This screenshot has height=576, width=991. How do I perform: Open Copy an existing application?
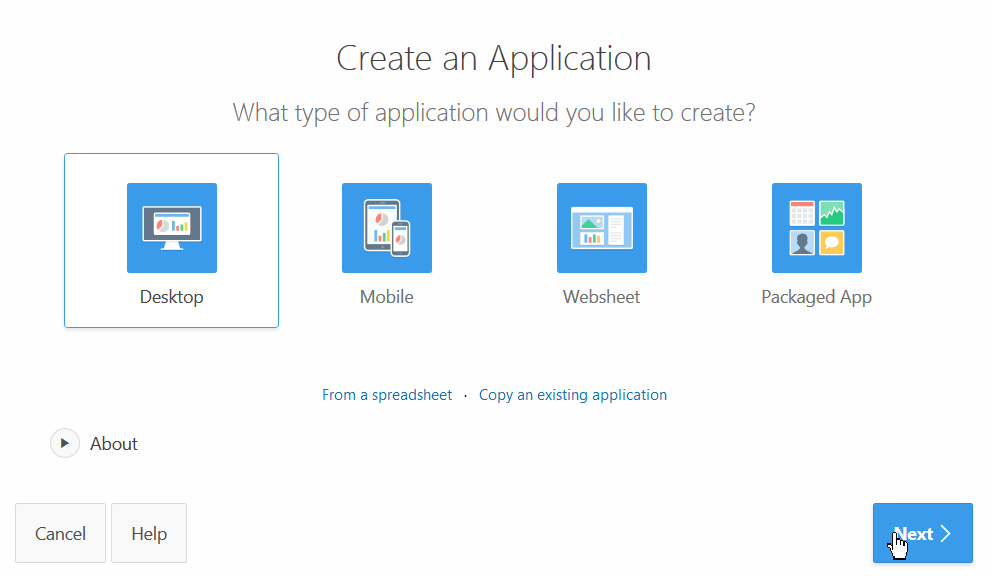coord(572,394)
